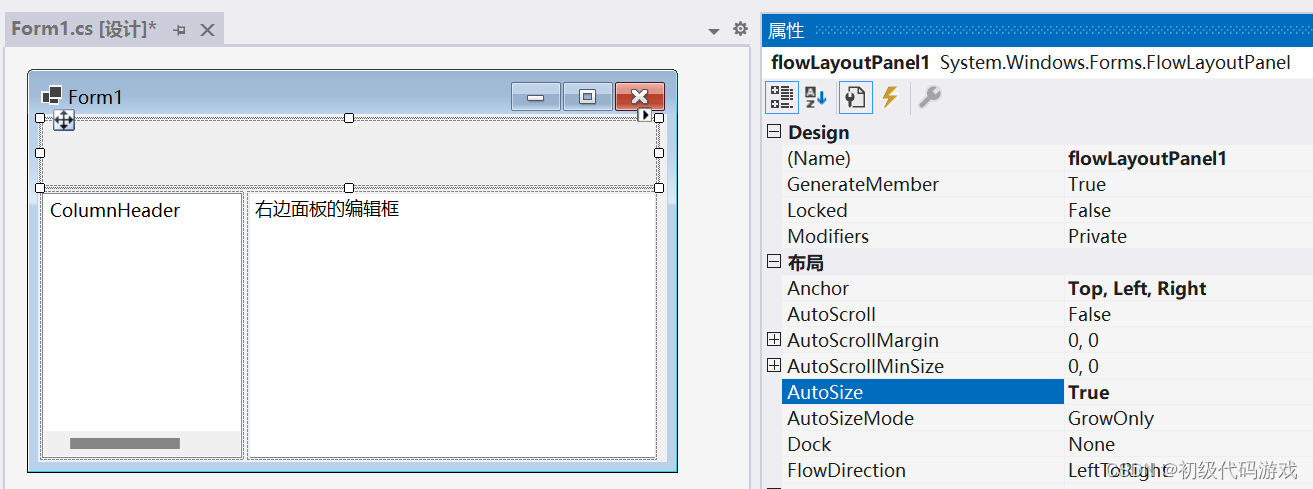Viewport: 1313px width, 489px height.
Task: Click the move handle on flowLayoutPanel1
Action: (x=63, y=121)
